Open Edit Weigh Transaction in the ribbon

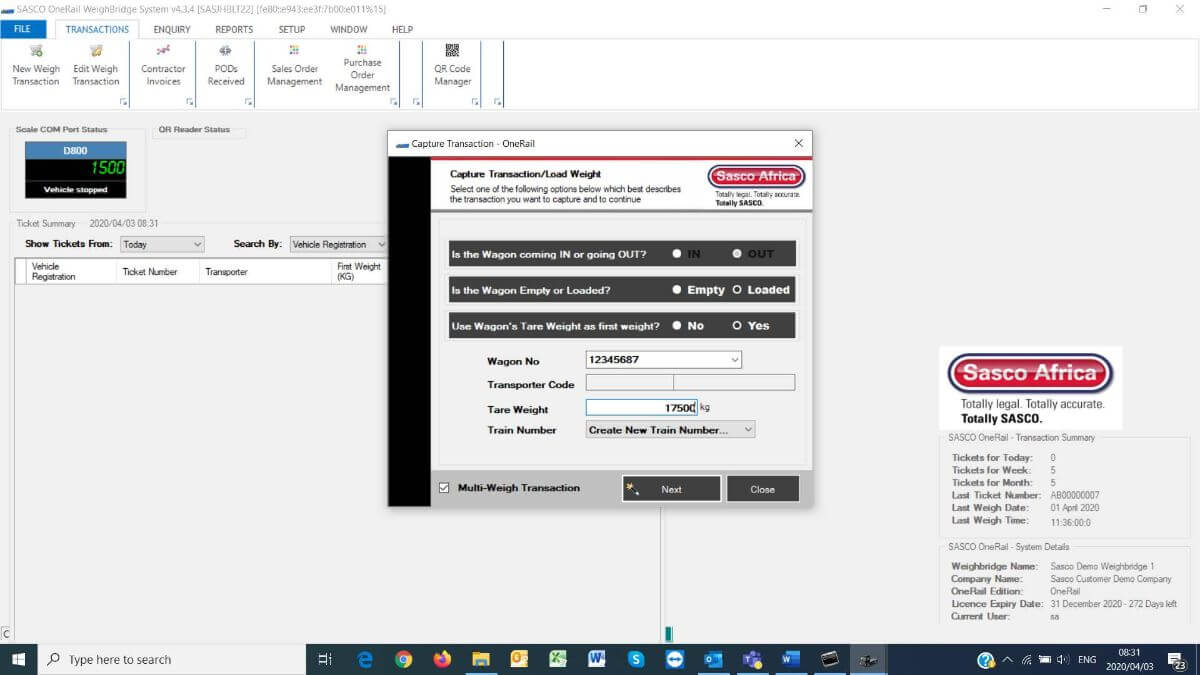96,65
